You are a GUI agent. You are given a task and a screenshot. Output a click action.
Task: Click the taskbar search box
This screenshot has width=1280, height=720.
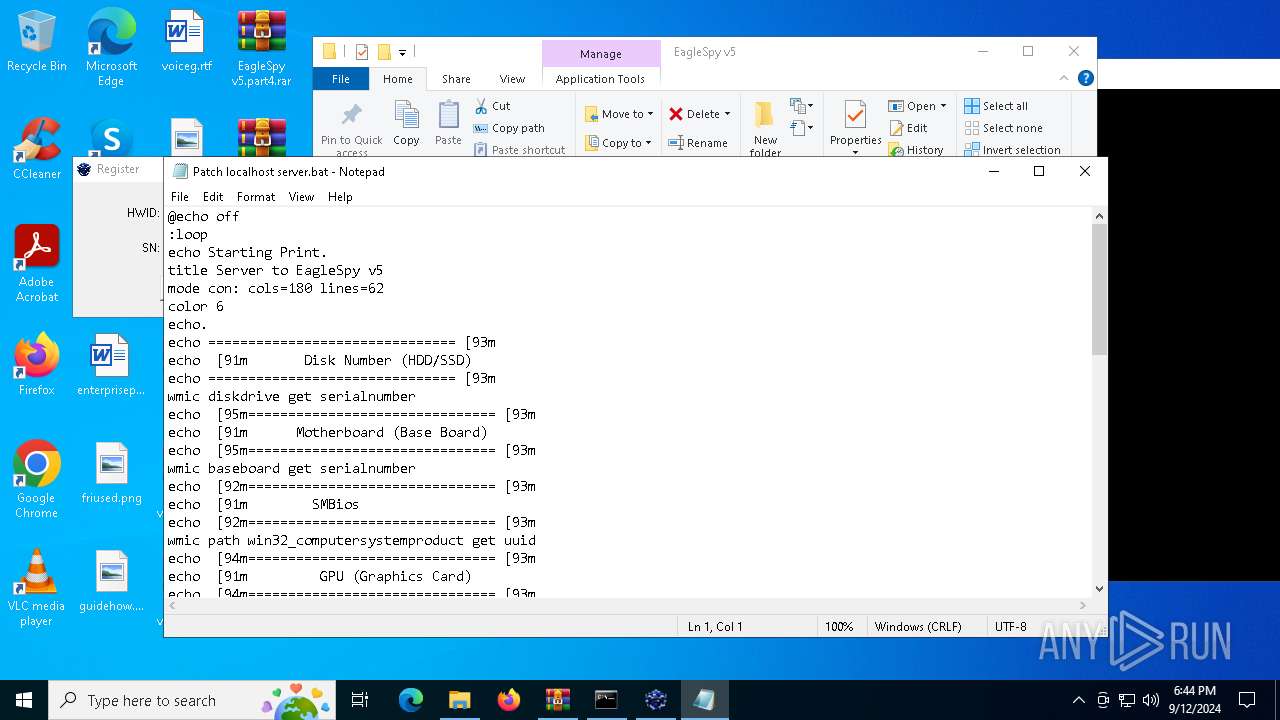pyautogui.click(x=193, y=700)
